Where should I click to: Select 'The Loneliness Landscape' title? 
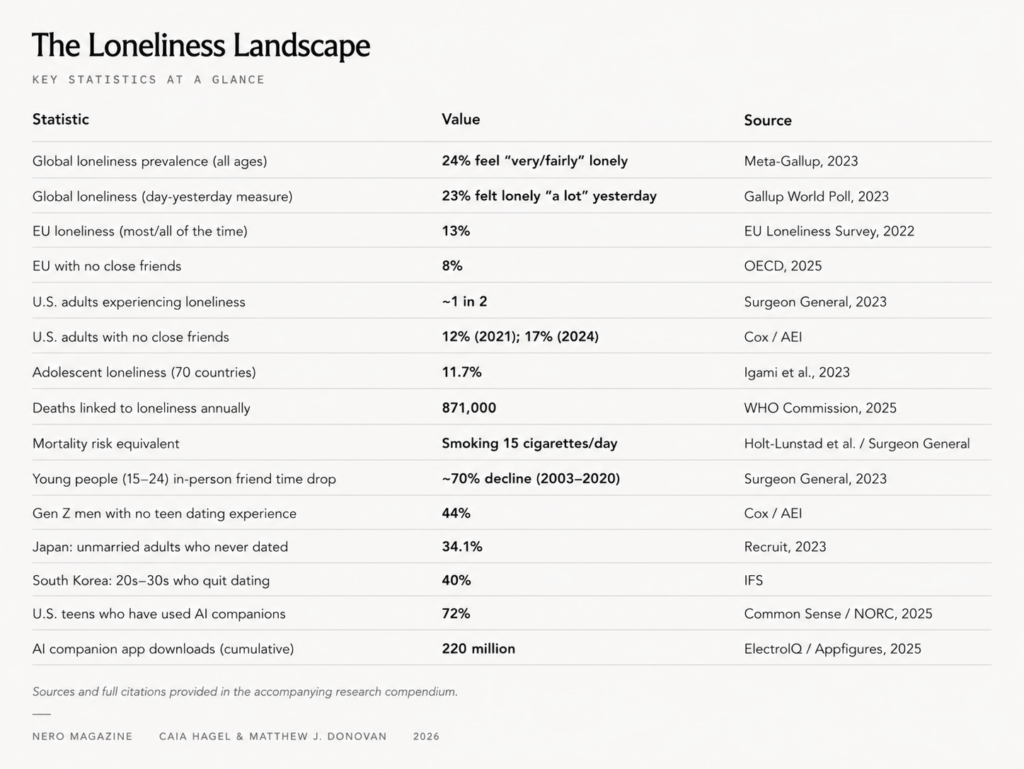pyautogui.click(x=201, y=45)
